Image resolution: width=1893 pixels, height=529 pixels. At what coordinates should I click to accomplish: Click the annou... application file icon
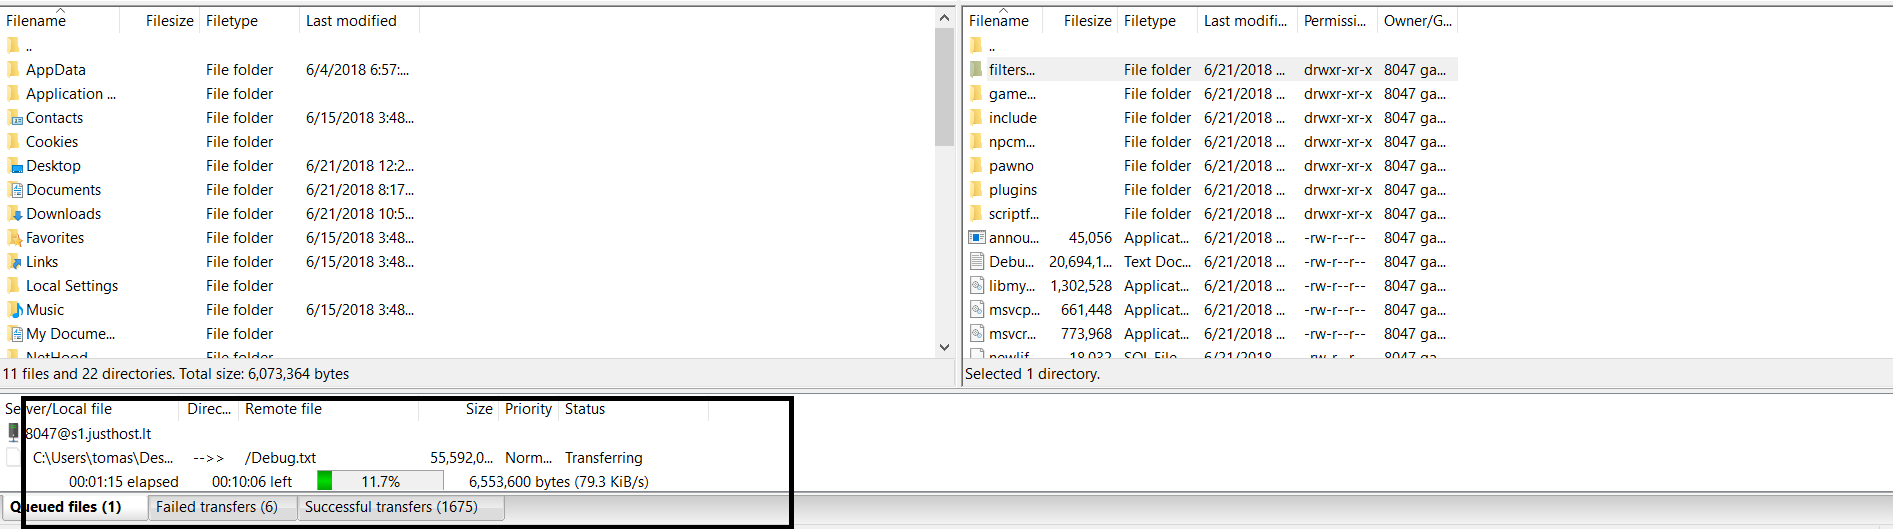pos(977,237)
